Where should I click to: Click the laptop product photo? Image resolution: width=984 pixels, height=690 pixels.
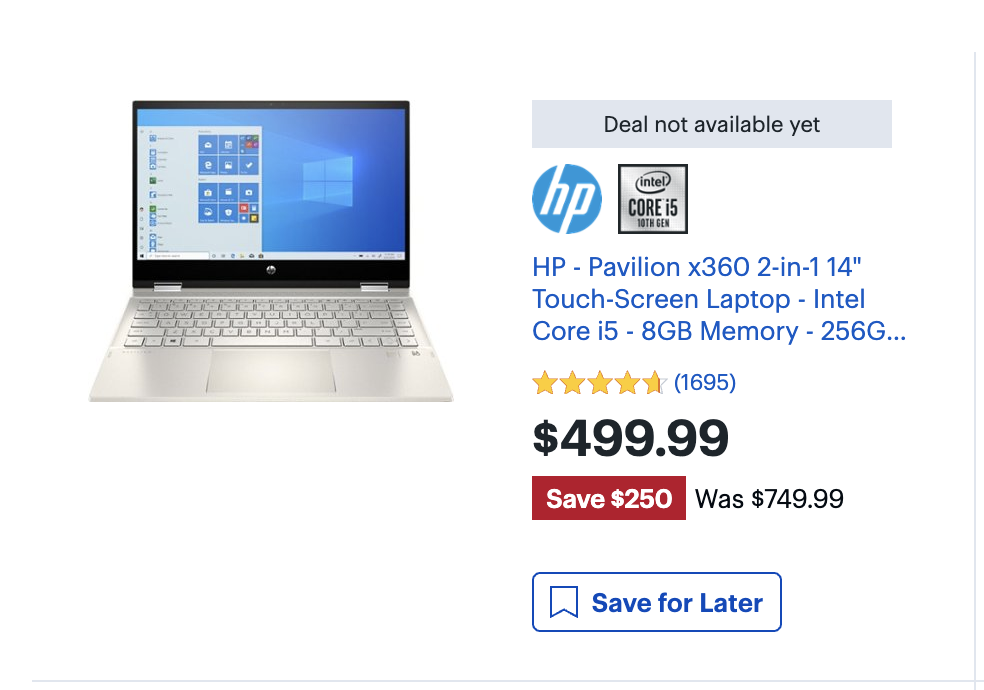(x=270, y=250)
